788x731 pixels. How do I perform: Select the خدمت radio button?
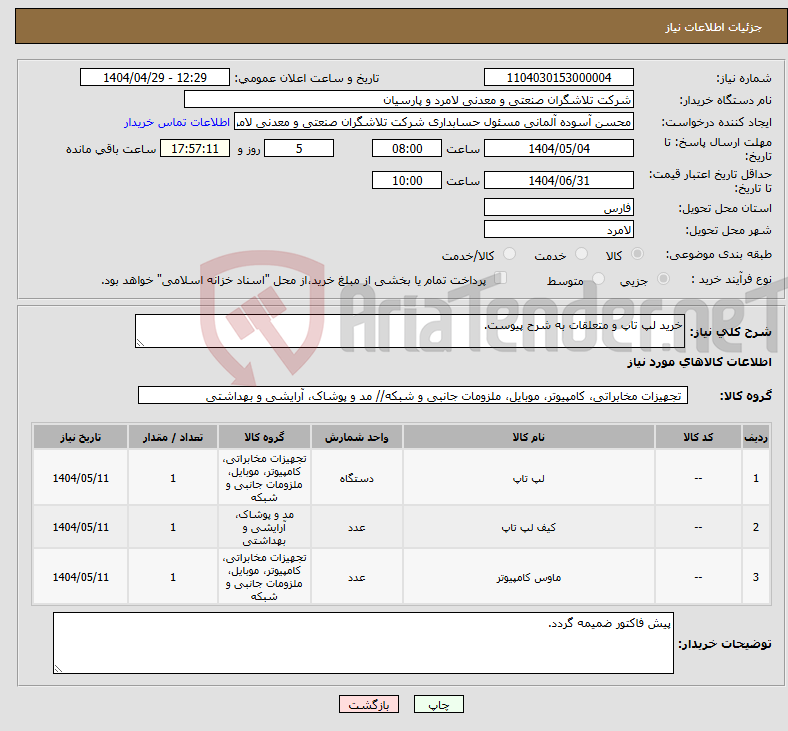point(581,254)
